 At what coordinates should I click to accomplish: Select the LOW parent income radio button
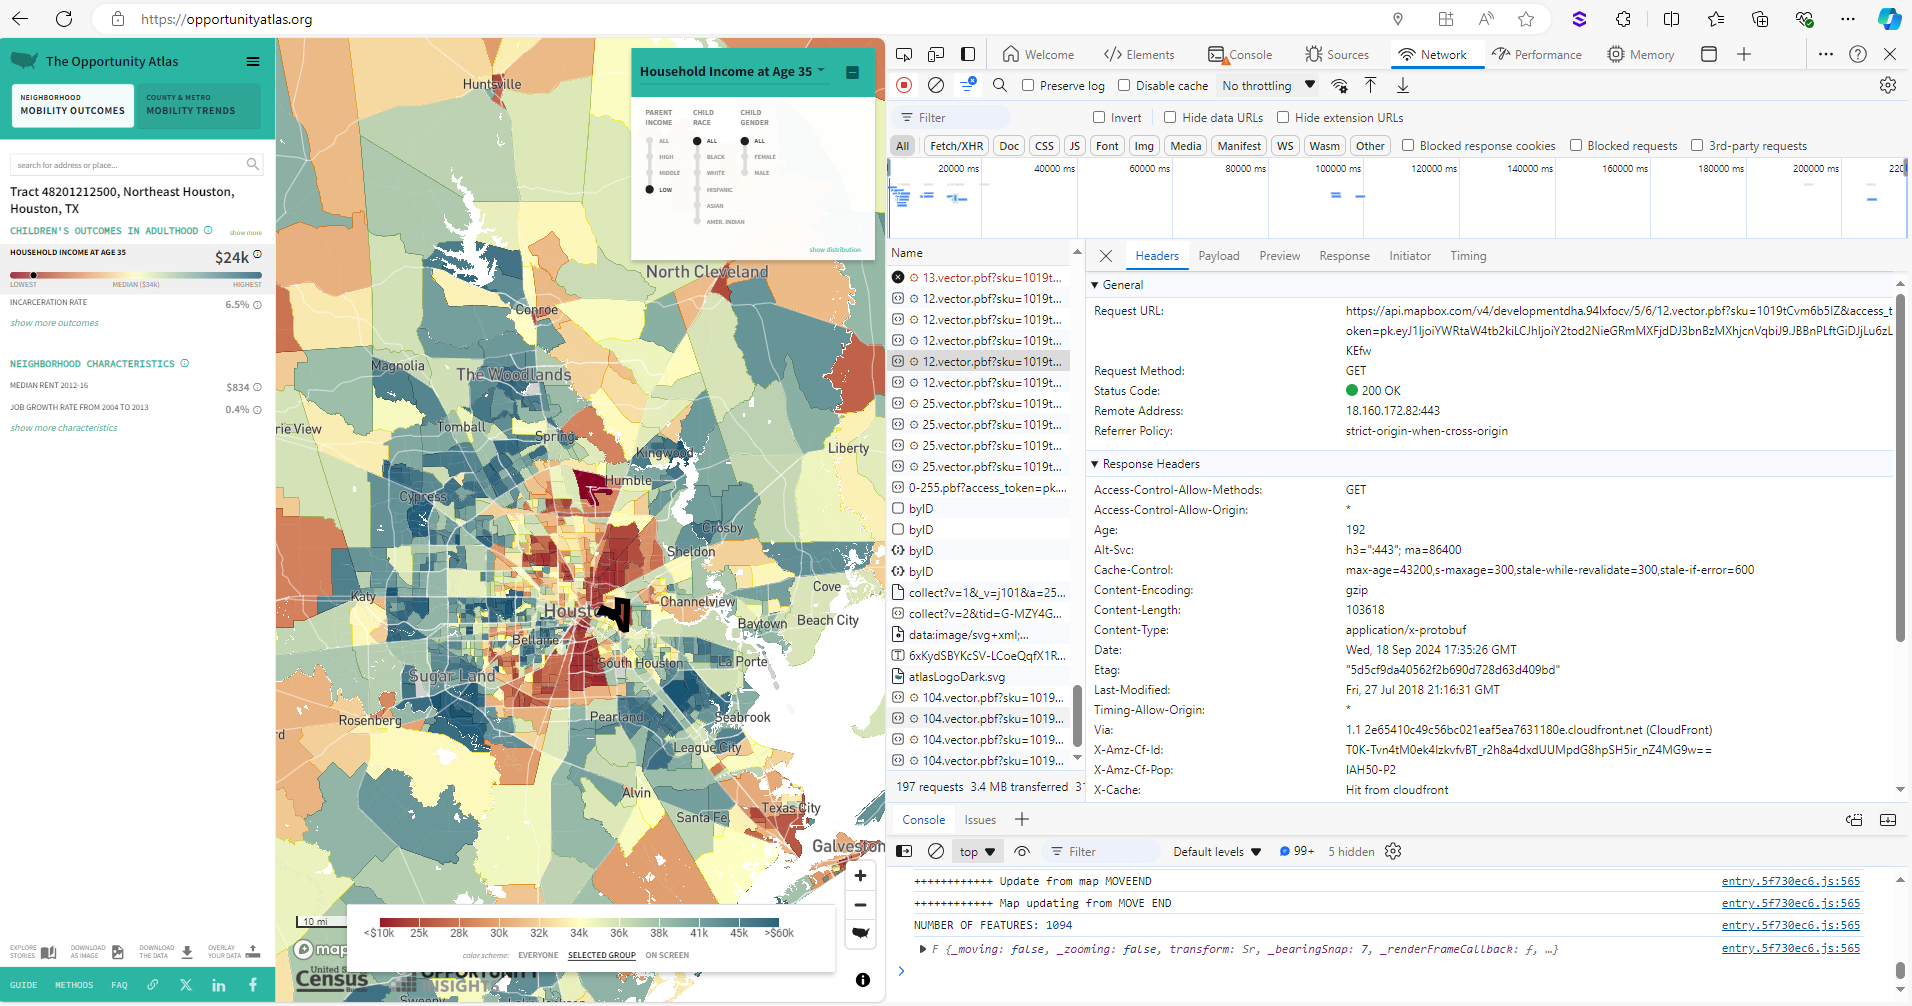pos(651,189)
